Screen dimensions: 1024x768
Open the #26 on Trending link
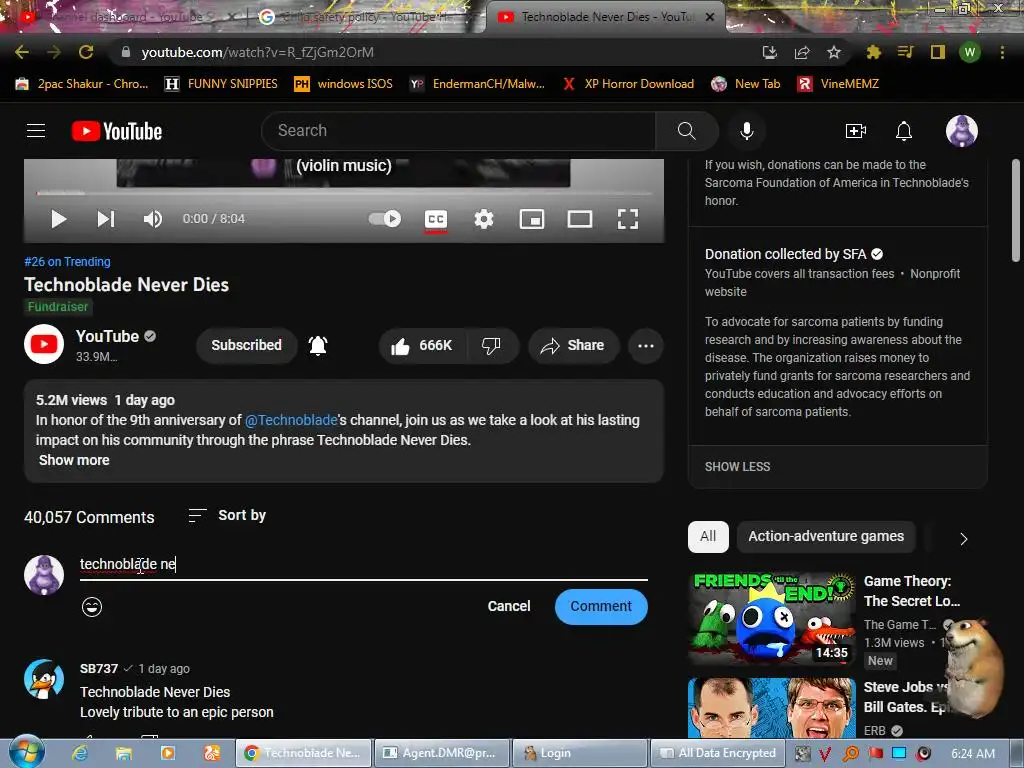(67, 261)
